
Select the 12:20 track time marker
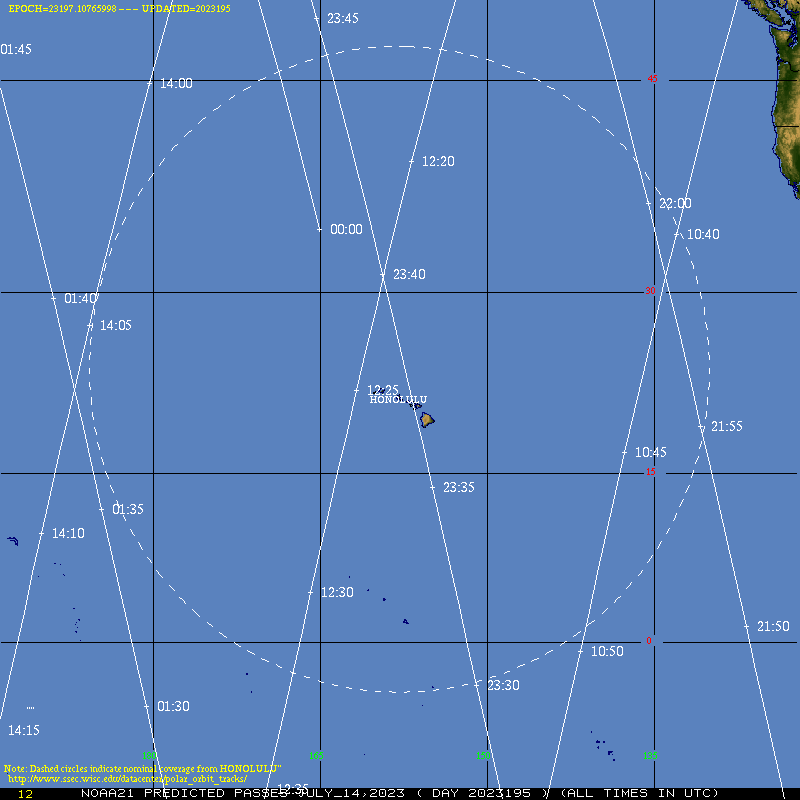coord(438,161)
